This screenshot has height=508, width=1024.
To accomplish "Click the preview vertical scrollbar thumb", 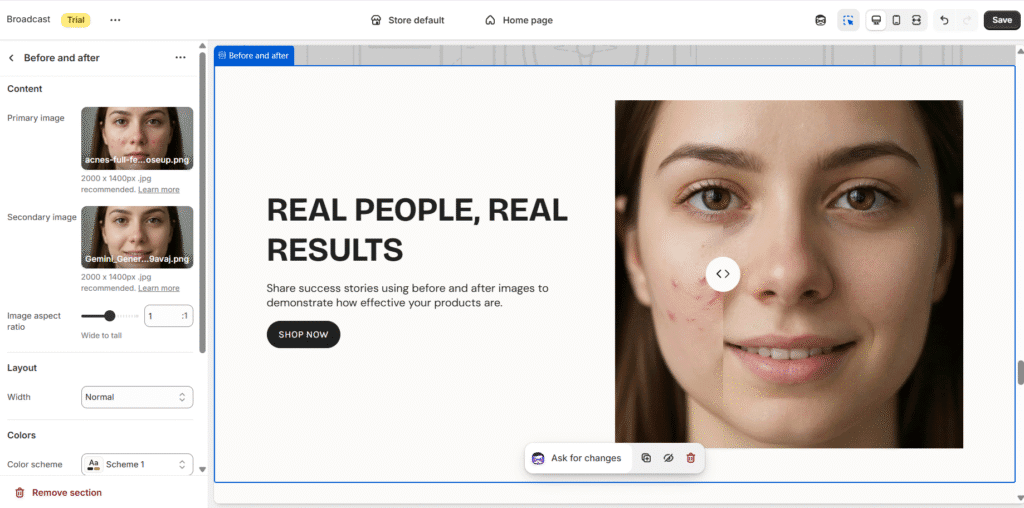I will pos(1020,372).
